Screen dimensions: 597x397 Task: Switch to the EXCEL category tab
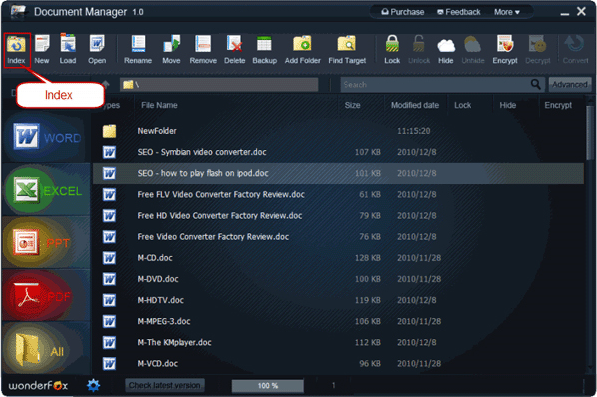pos(46,190)
